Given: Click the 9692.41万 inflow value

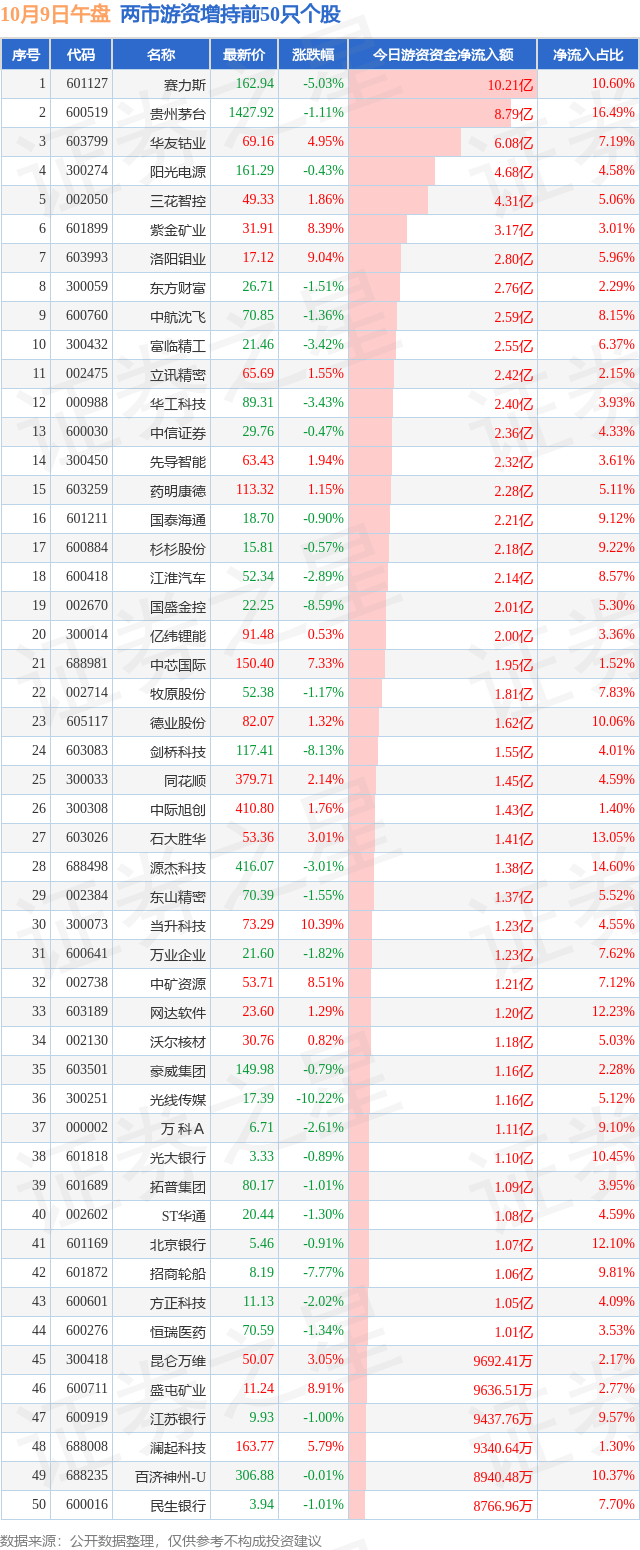Looking at the screenshot, I should click(x=503, y=1361).
